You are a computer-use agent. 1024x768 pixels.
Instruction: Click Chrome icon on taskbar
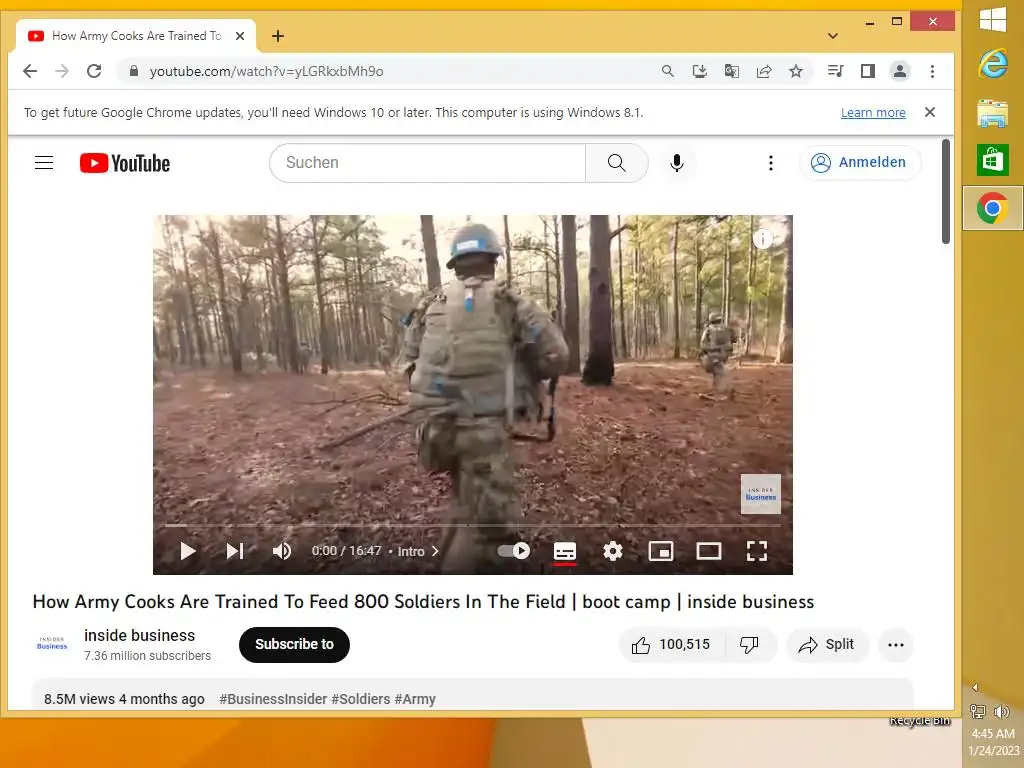pyautogui.click(x=993, y=208)
